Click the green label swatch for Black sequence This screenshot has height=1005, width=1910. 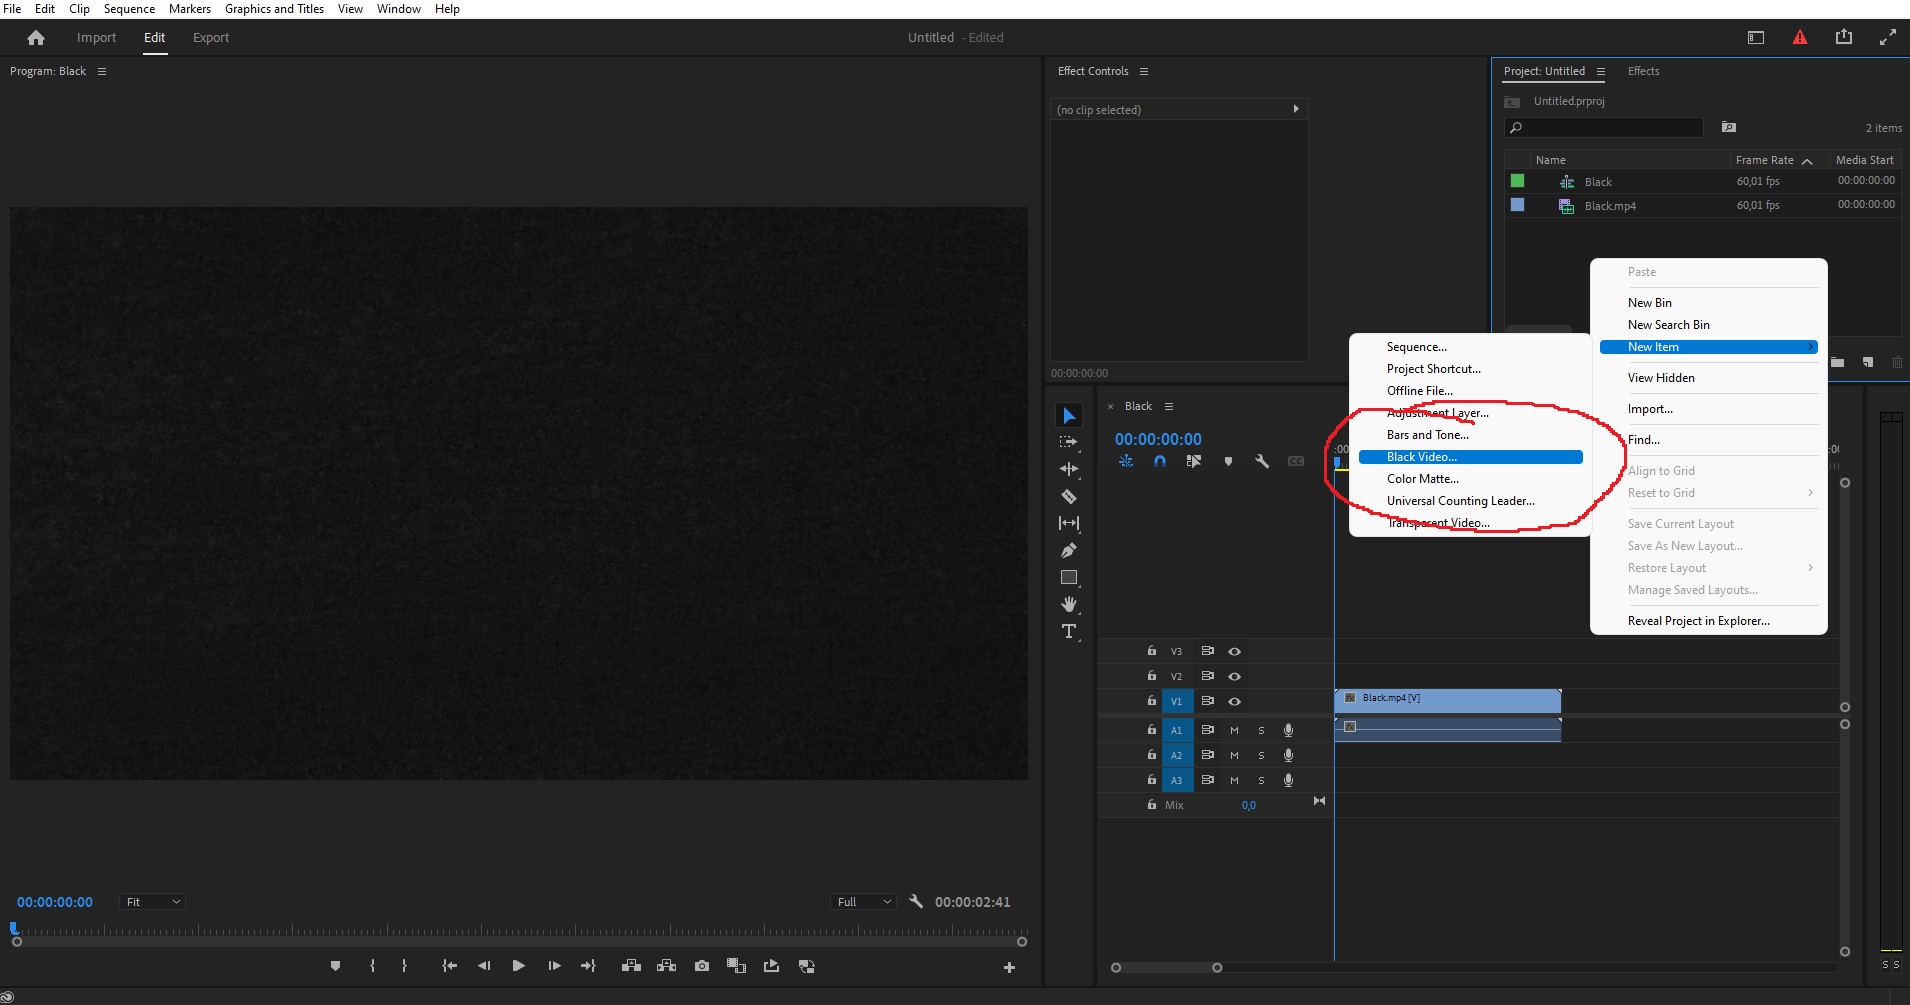(x=1517, y=181)
